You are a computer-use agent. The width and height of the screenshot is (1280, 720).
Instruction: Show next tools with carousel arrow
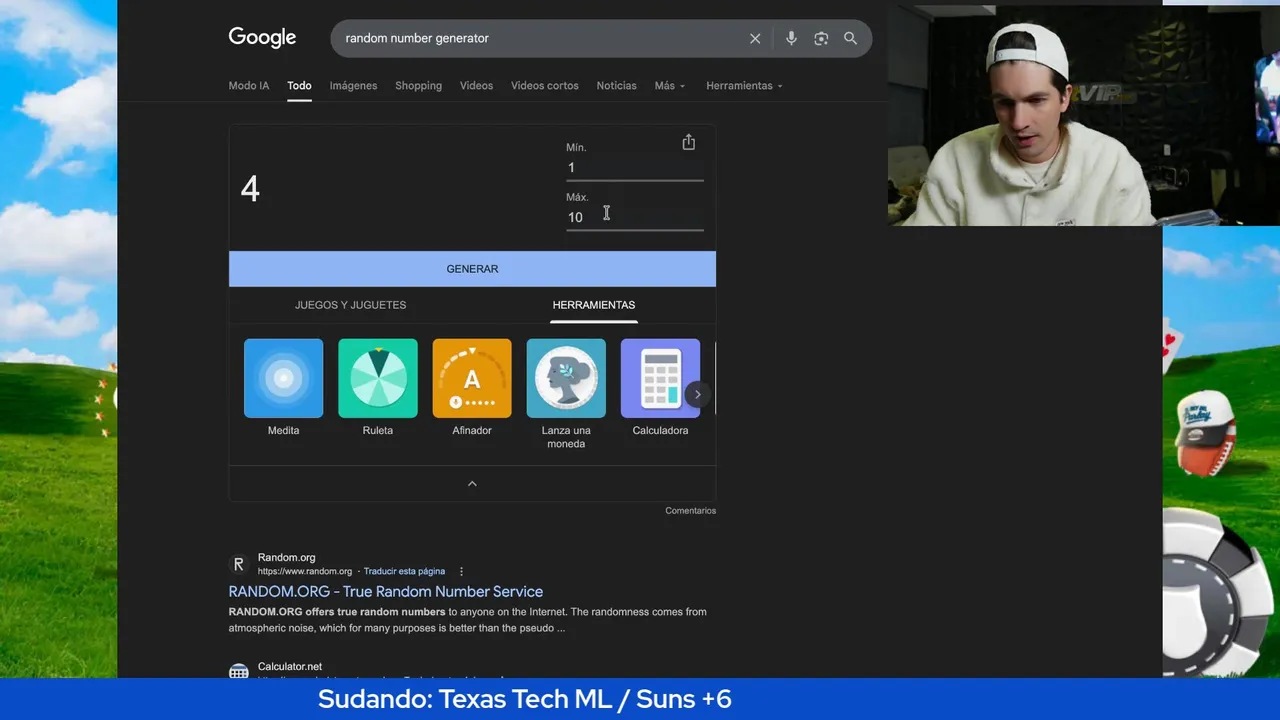[697, 394]
